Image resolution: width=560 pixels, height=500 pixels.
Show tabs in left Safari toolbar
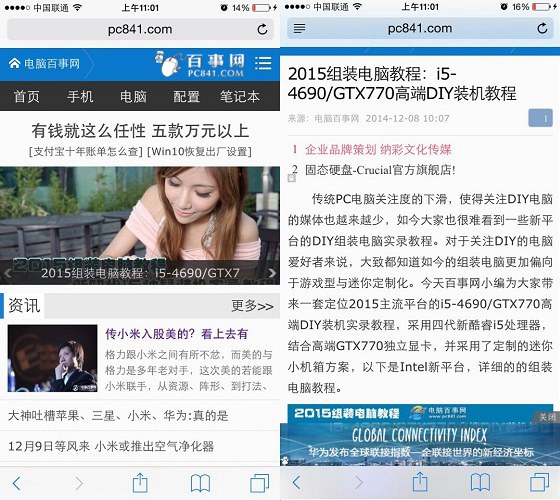[x=260, y=483]
